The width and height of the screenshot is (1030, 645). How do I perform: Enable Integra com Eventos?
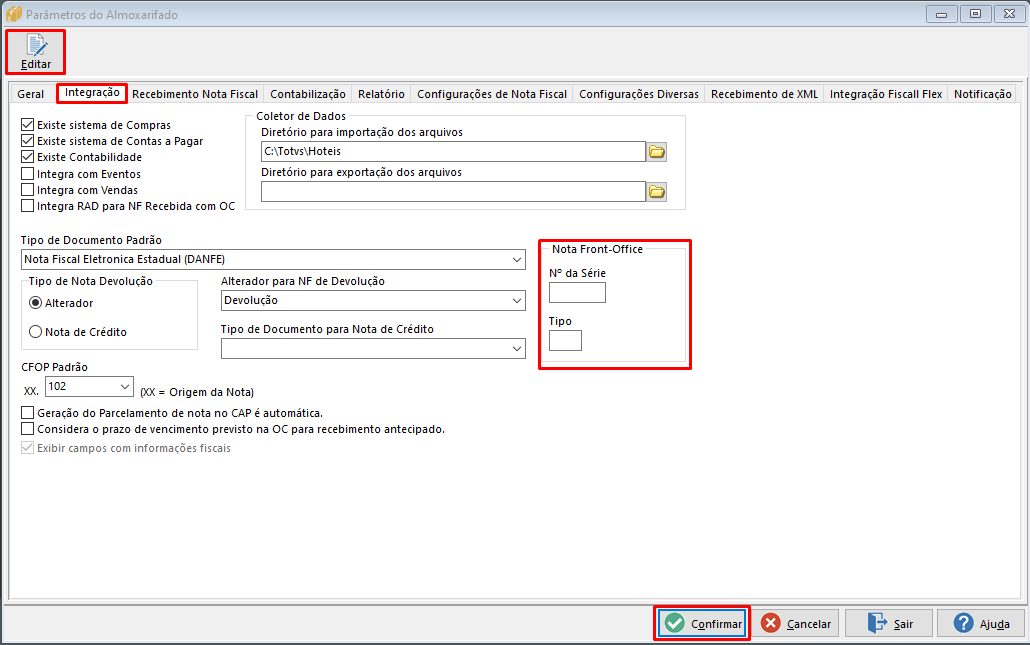[x=28, y=174]
